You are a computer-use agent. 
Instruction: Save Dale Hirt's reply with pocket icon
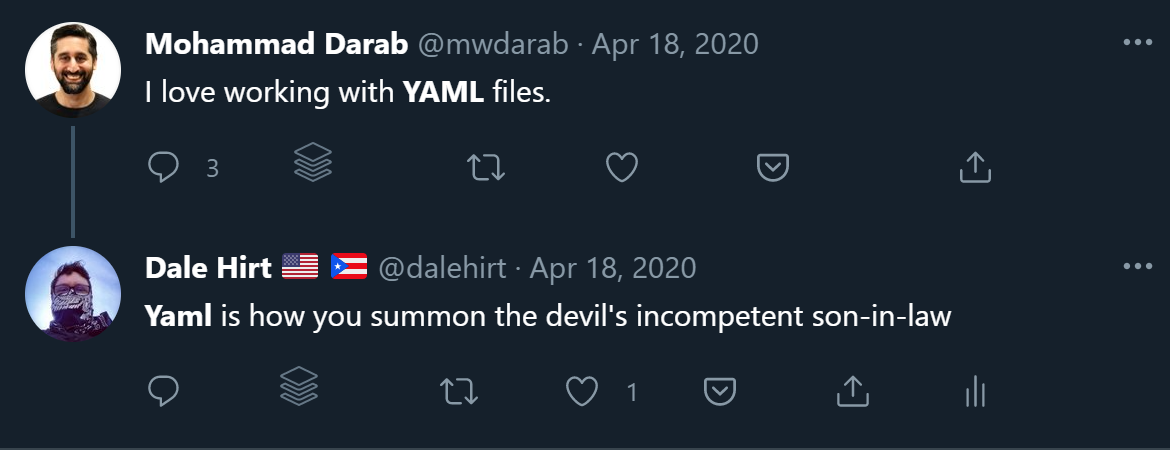click(720, 391)
